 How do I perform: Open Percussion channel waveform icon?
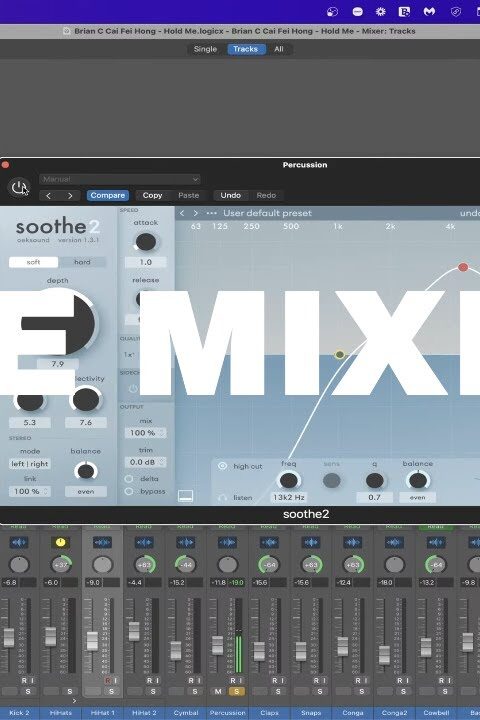point(227,542)
